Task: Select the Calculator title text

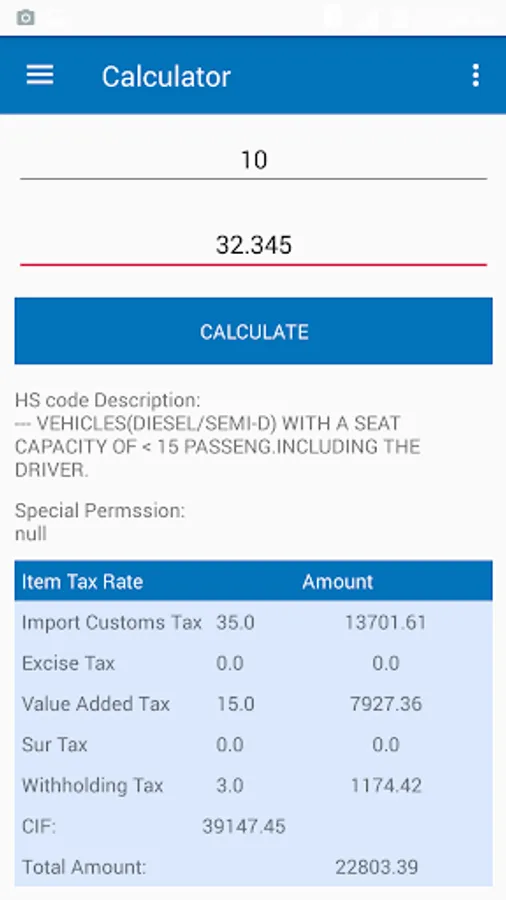Action: [x=166, y=76]
